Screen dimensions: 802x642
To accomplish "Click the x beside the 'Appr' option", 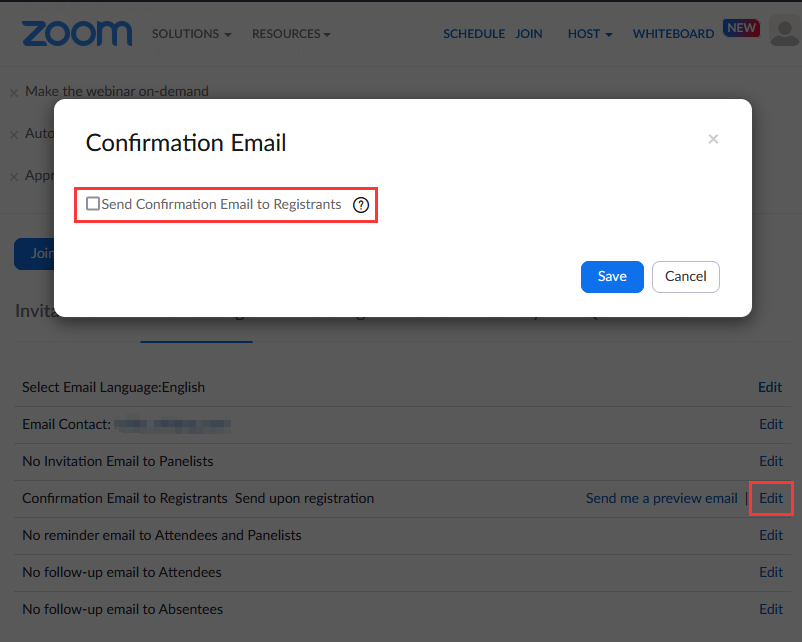I will tap(14, 175).
